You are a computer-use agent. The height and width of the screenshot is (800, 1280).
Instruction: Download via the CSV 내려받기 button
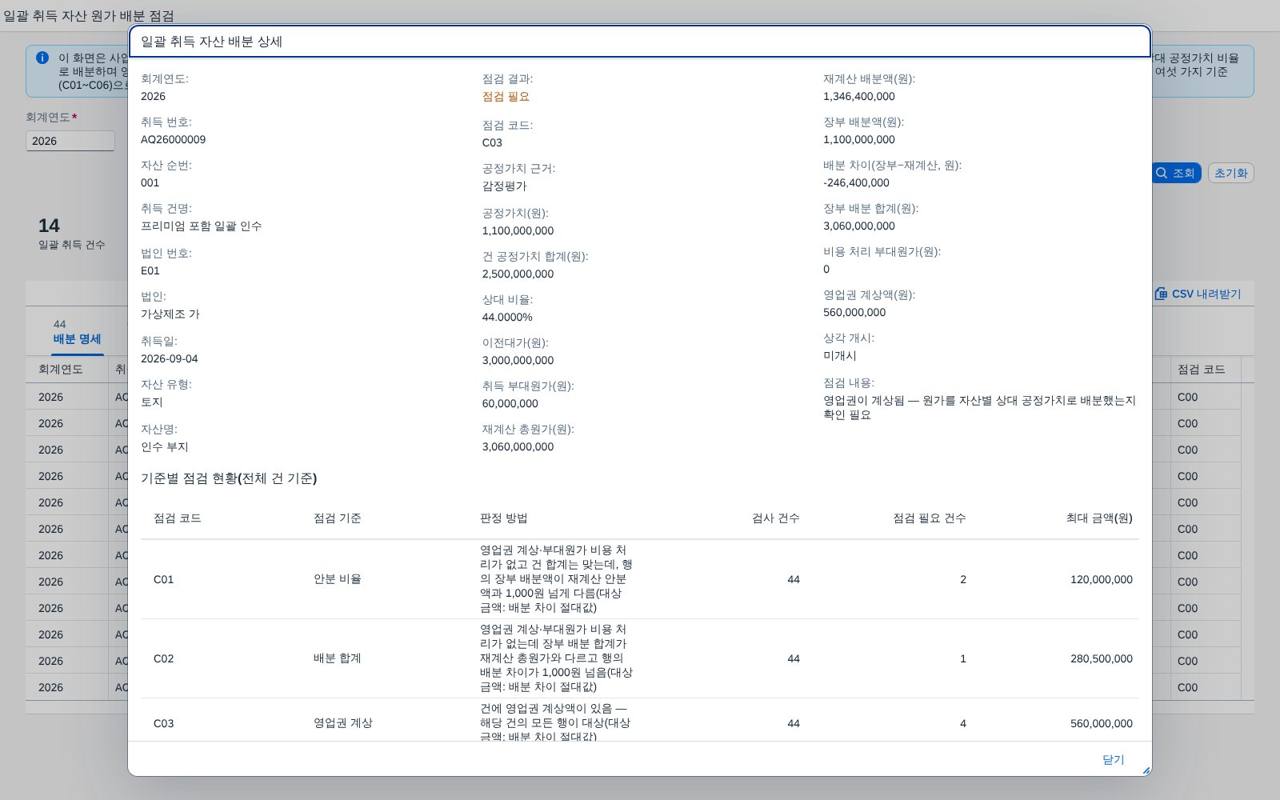click(1197, 294)
